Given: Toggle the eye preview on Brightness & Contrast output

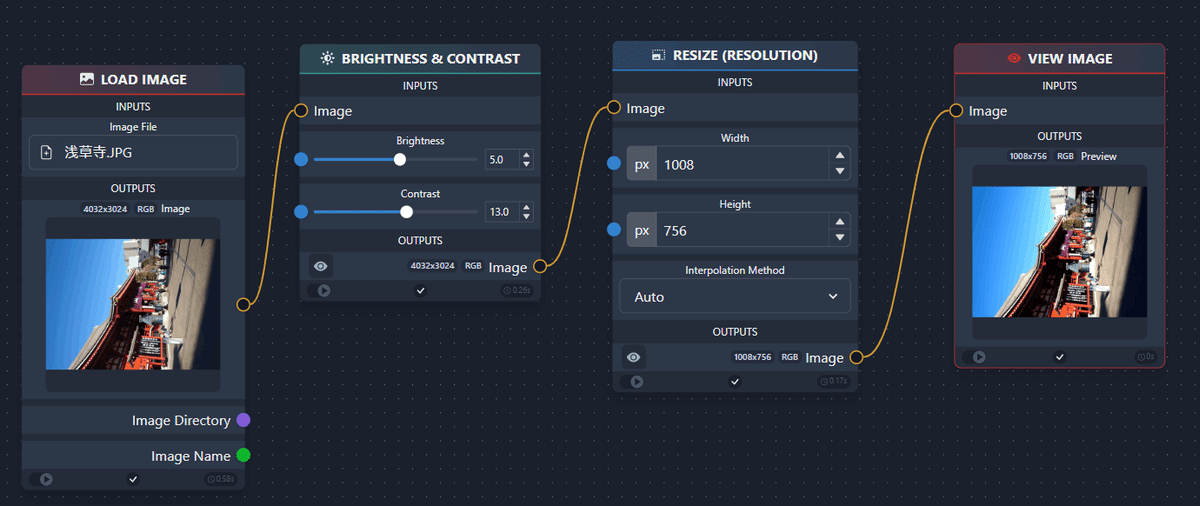Looking at the screenshot, I should 320,267.
